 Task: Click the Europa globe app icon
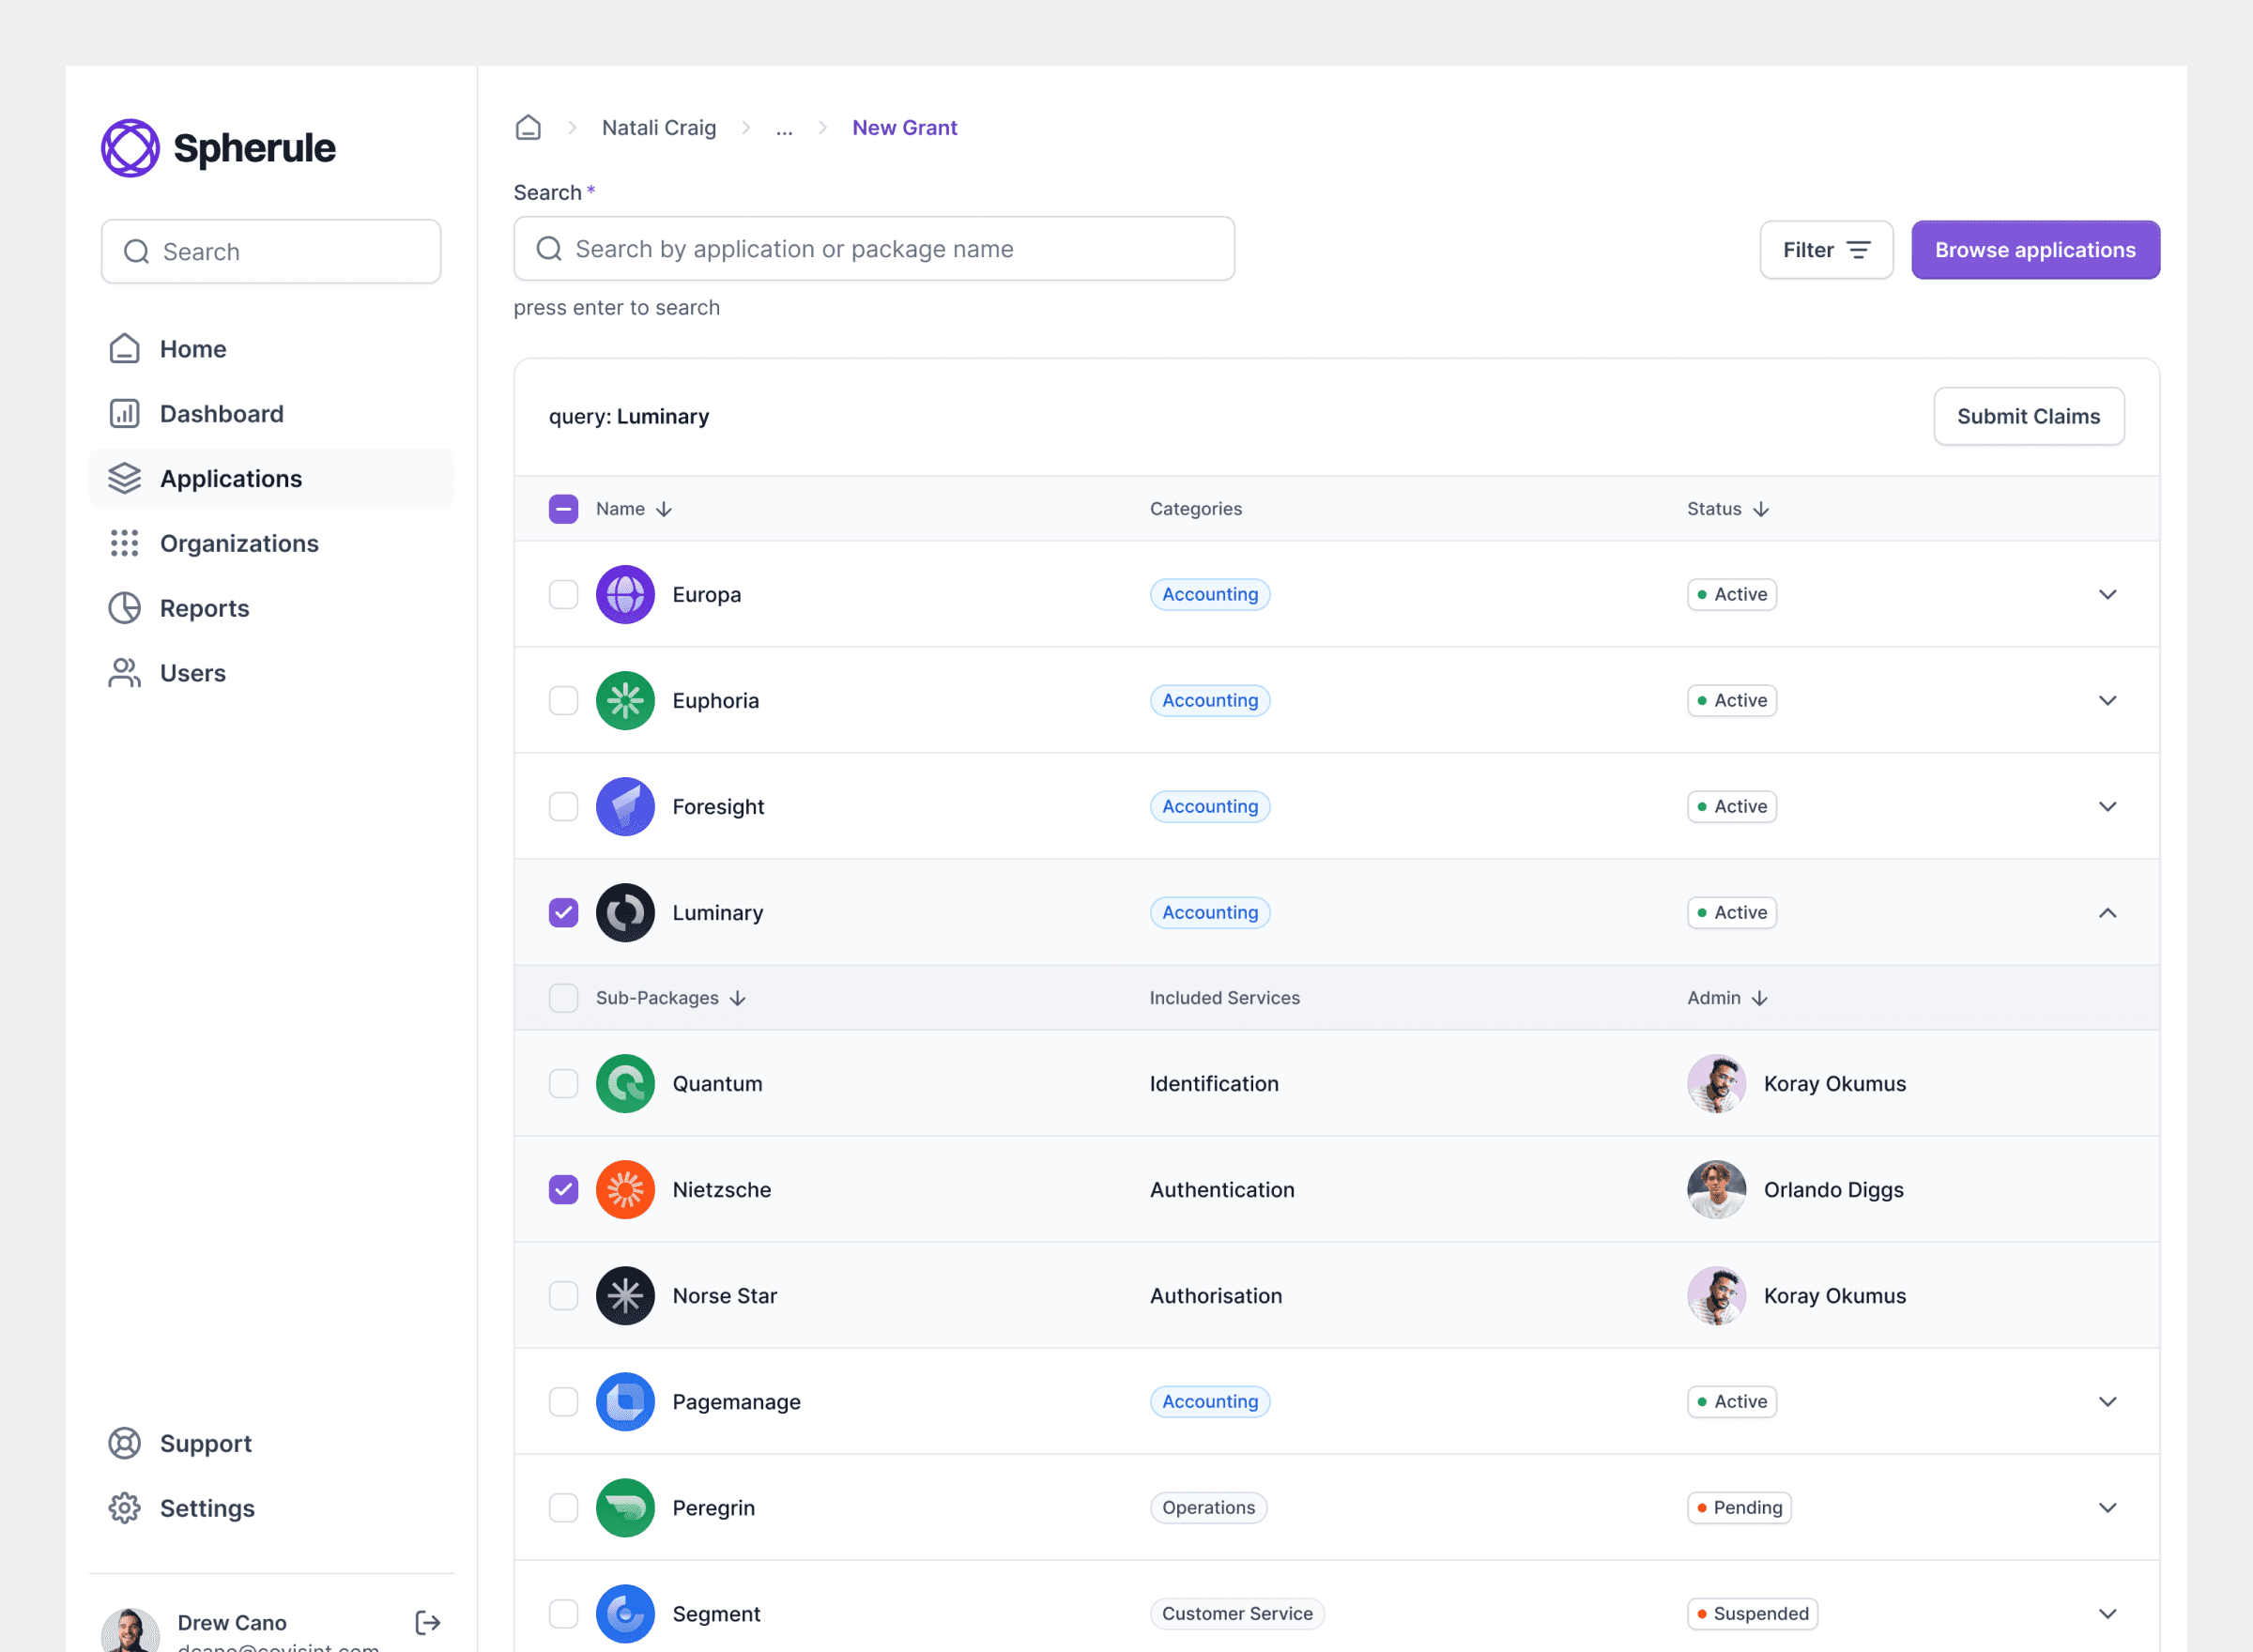click(625, 595)
